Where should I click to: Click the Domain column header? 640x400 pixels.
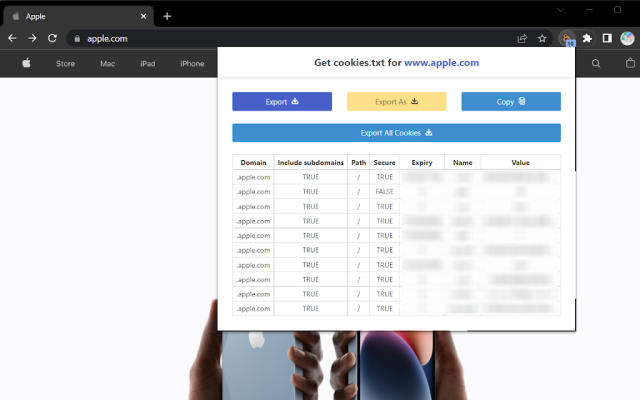(x=253, y=162)
